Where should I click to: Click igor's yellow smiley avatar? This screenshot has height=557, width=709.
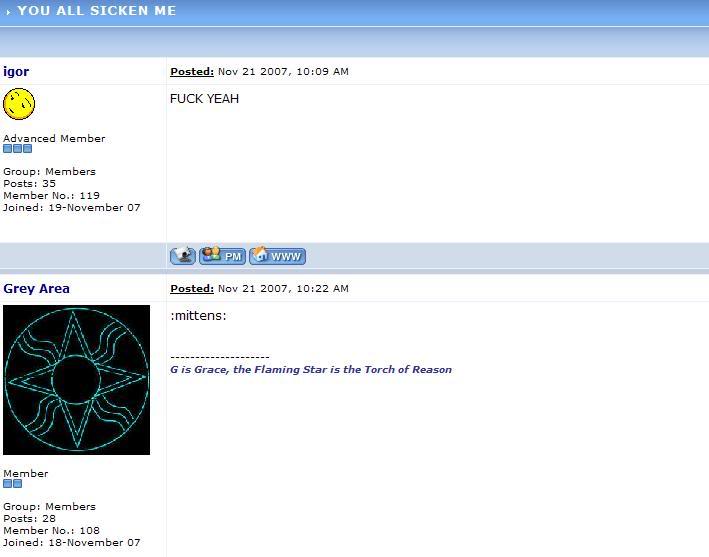(x=19, y=104)
